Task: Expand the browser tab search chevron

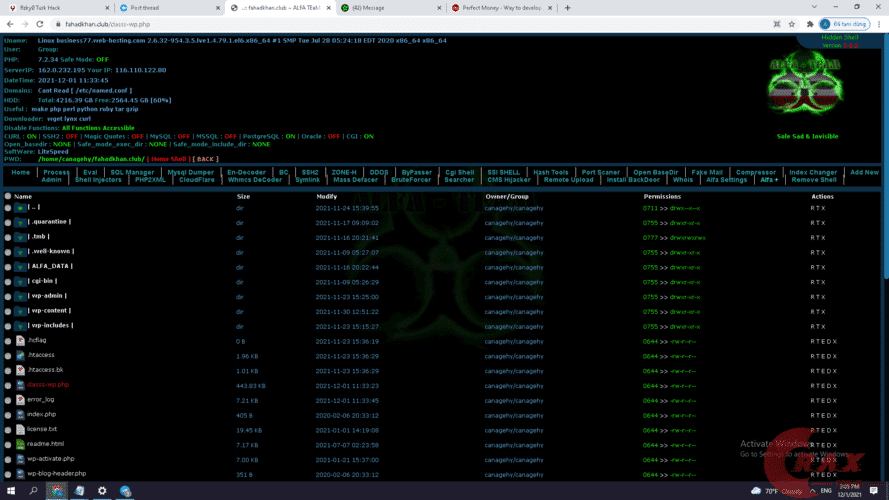Action: [814, 7]
